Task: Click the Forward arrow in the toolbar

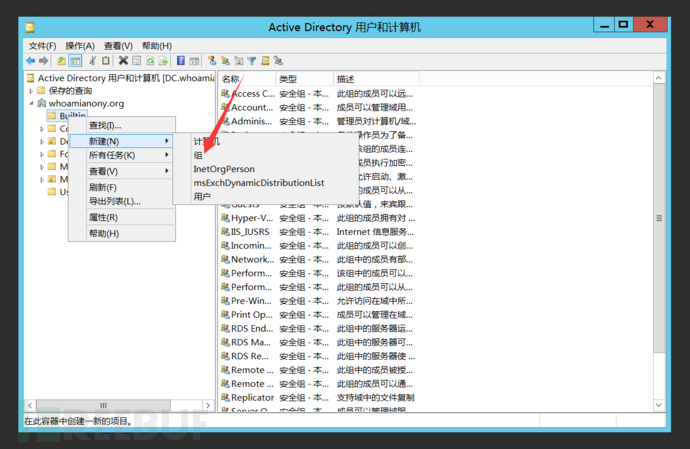Action: click(x=43, y=61)
